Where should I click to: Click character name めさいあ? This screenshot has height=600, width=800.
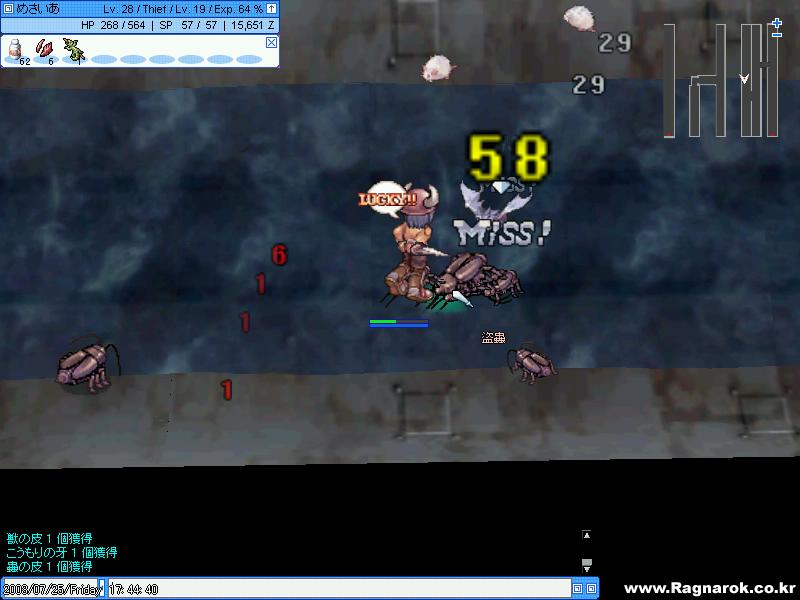point(38,9)
